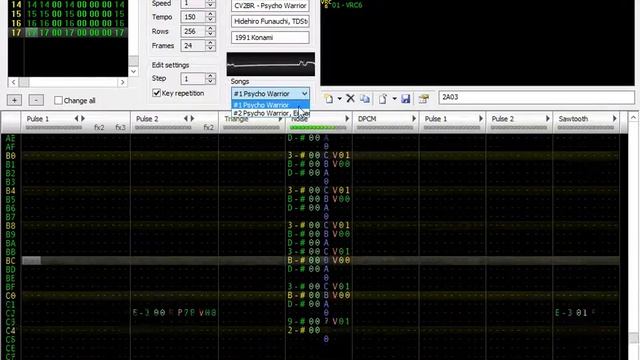Decrease Frames with the down arrow
Screen dimensions: 640x360
(211, 48)
